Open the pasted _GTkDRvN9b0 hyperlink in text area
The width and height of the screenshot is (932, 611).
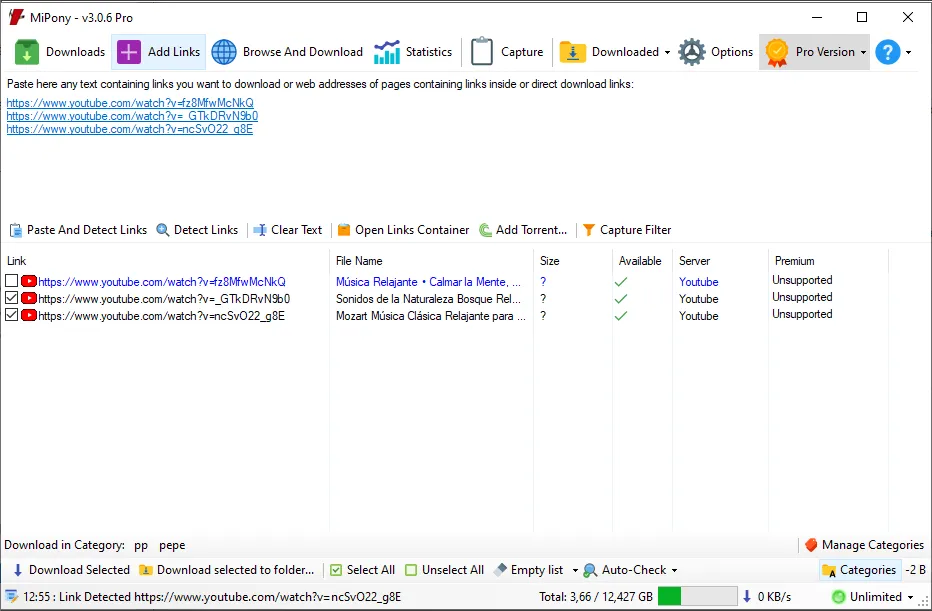click(x=132, y=116)
